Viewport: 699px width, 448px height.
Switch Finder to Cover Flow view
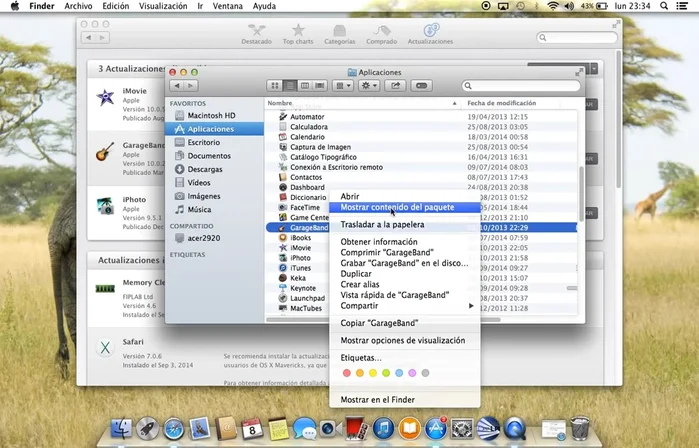pos(320,86)
